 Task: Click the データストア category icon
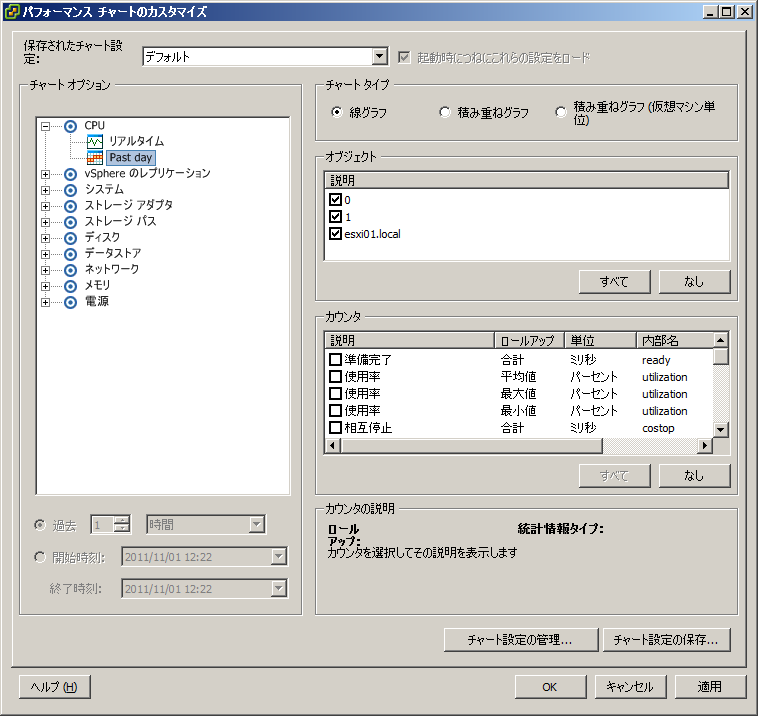[x=70, y=254]
